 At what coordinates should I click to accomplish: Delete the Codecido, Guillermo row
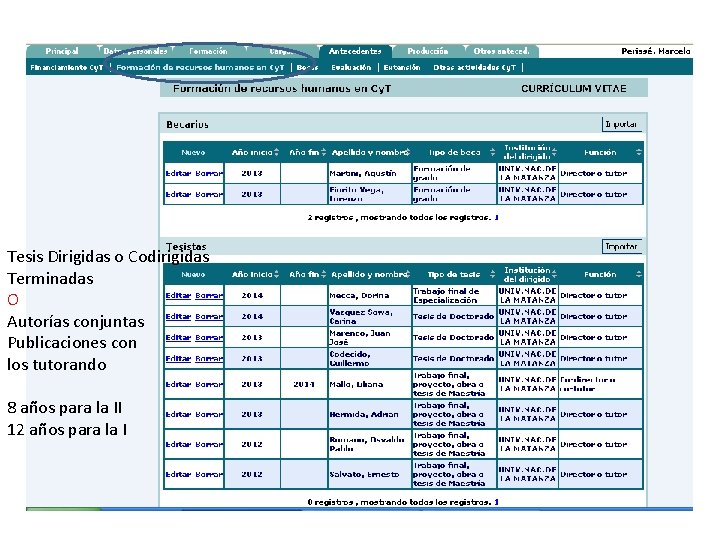click(209, 359)
